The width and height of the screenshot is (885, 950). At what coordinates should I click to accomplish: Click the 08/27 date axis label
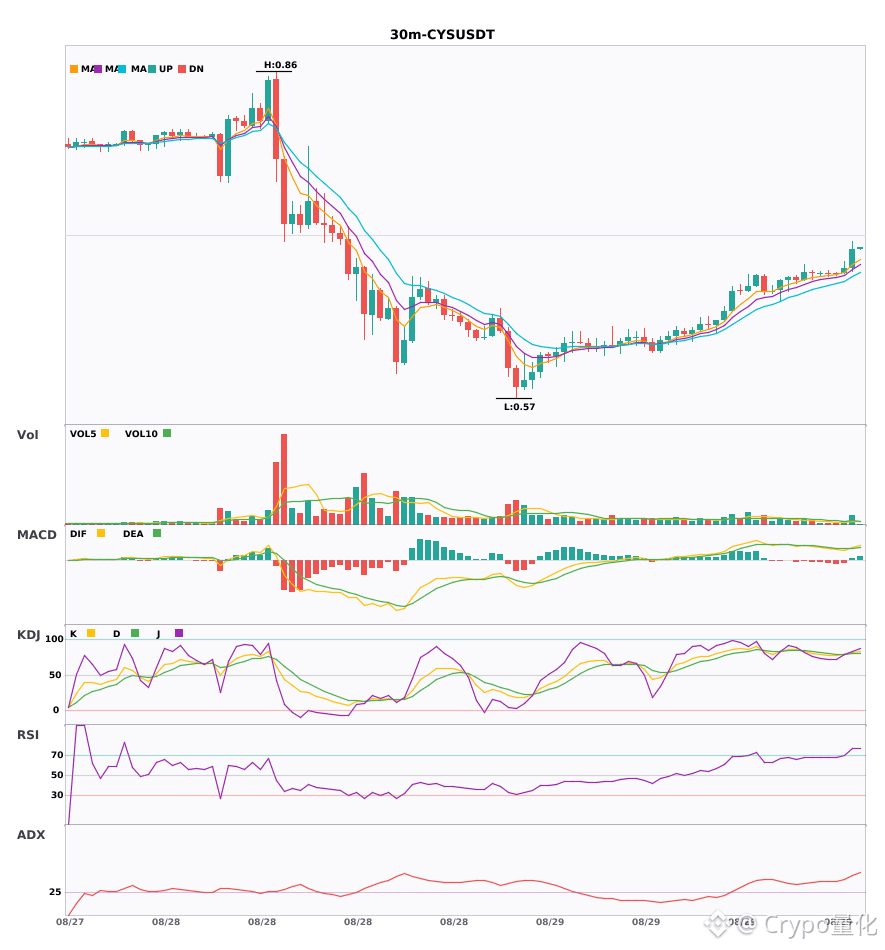pos(70,922)
